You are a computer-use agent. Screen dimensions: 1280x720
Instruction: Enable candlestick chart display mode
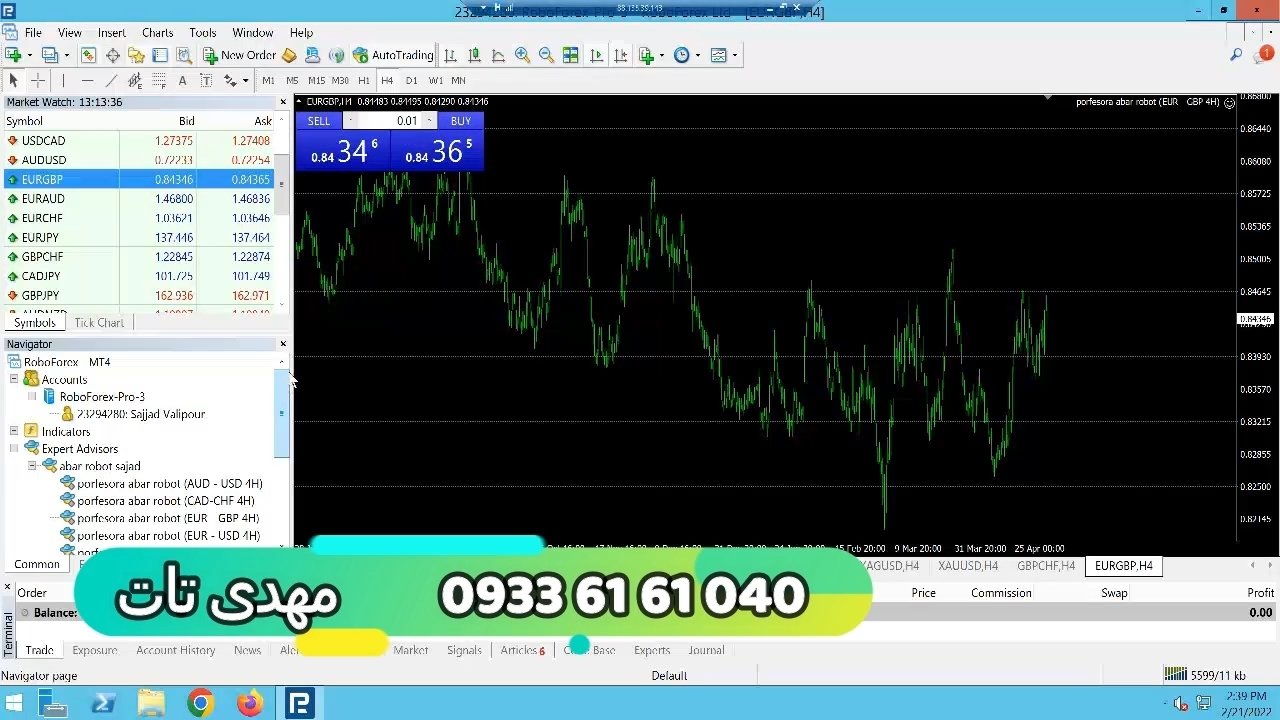coord(474,56)
